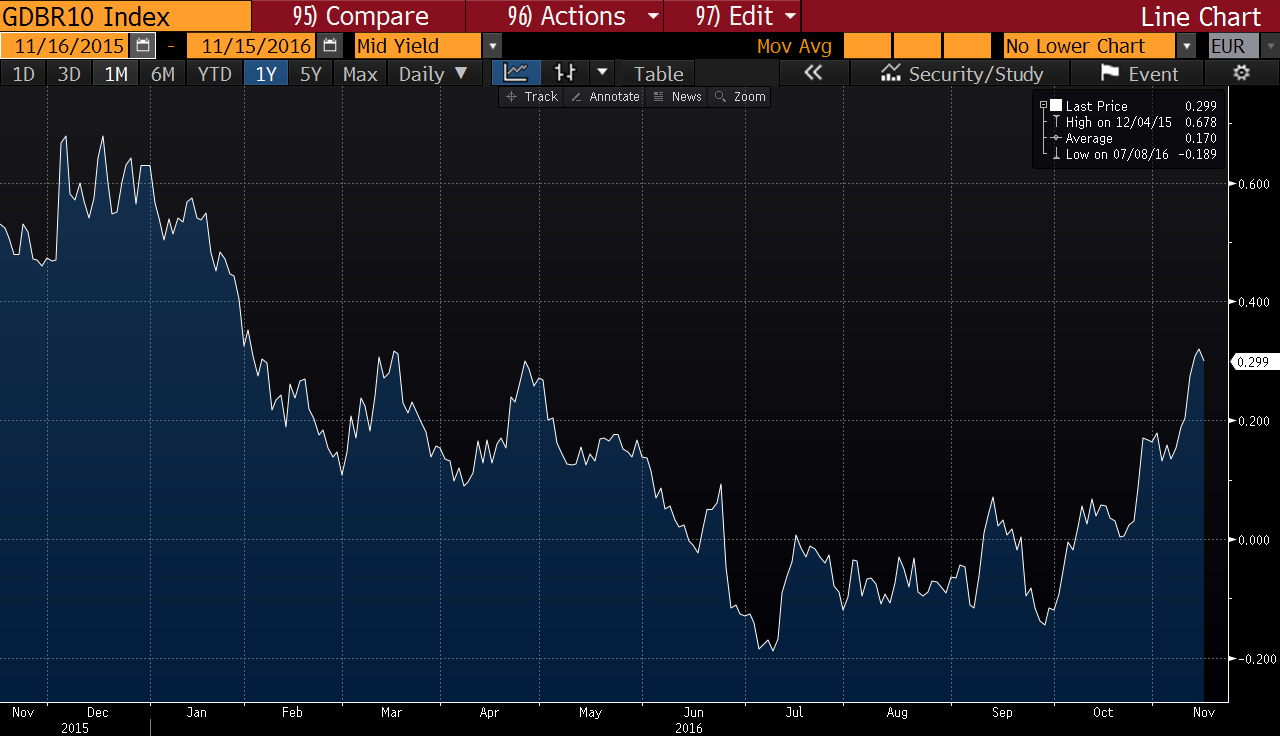Select the 1M time range
Screen dimensions: 1280x736
116,74
